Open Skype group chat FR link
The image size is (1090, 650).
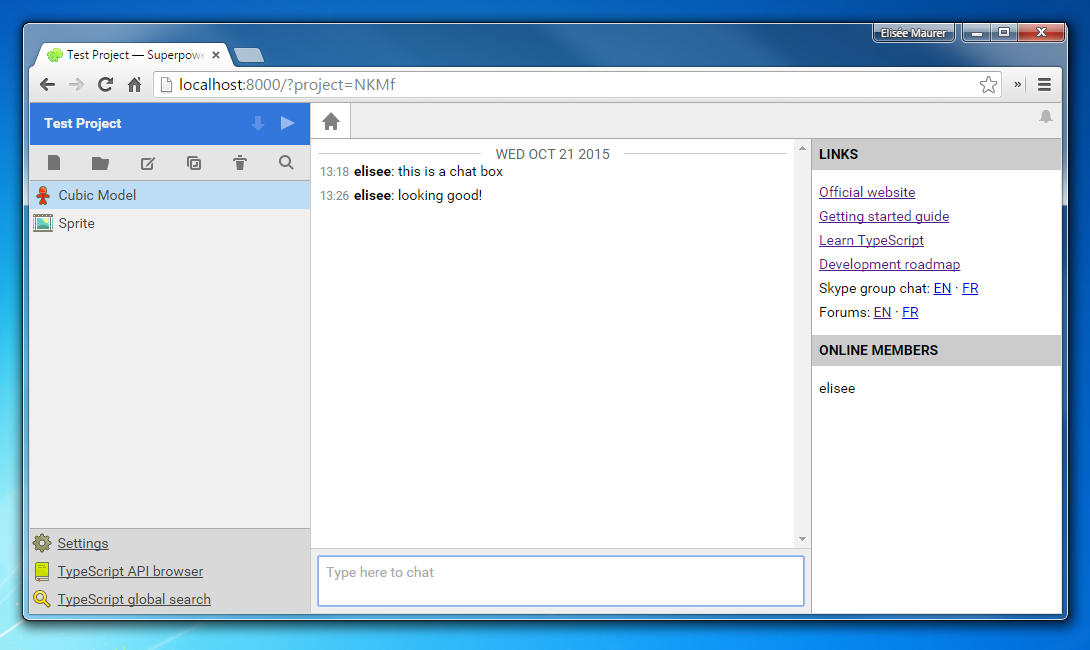pos(970,288)
